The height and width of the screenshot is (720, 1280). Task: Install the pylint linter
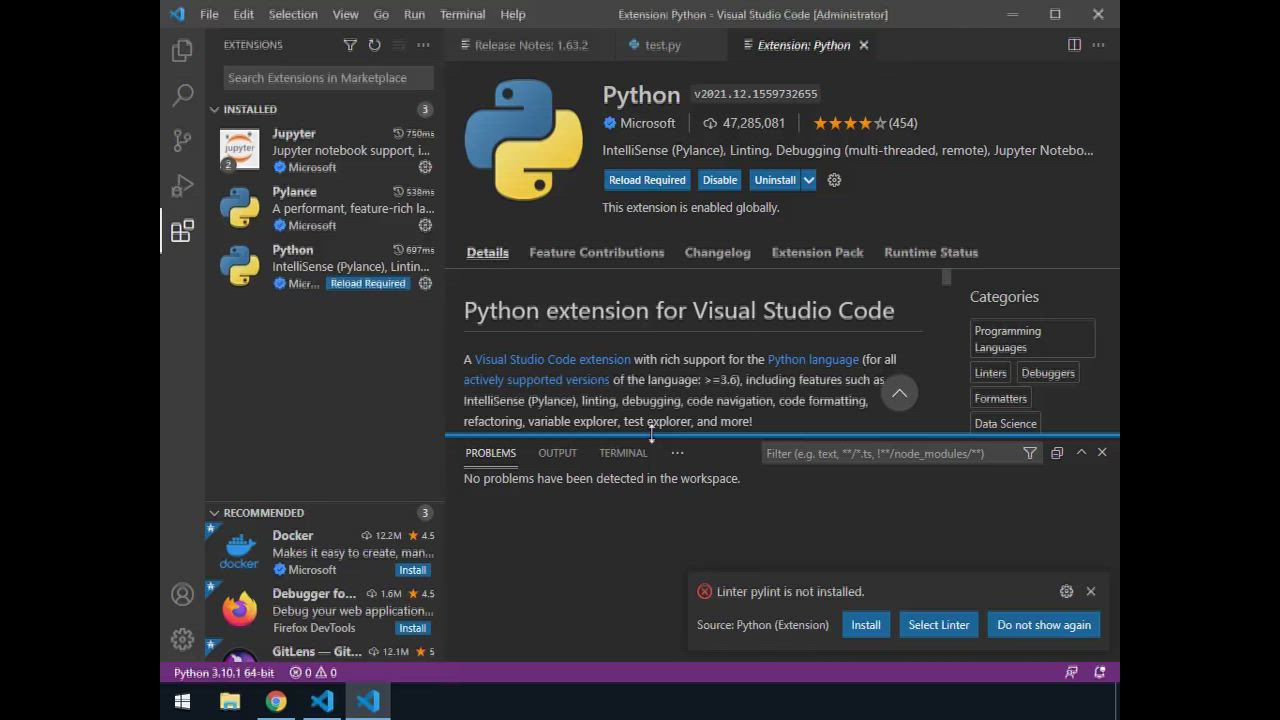tap(866, 625)
